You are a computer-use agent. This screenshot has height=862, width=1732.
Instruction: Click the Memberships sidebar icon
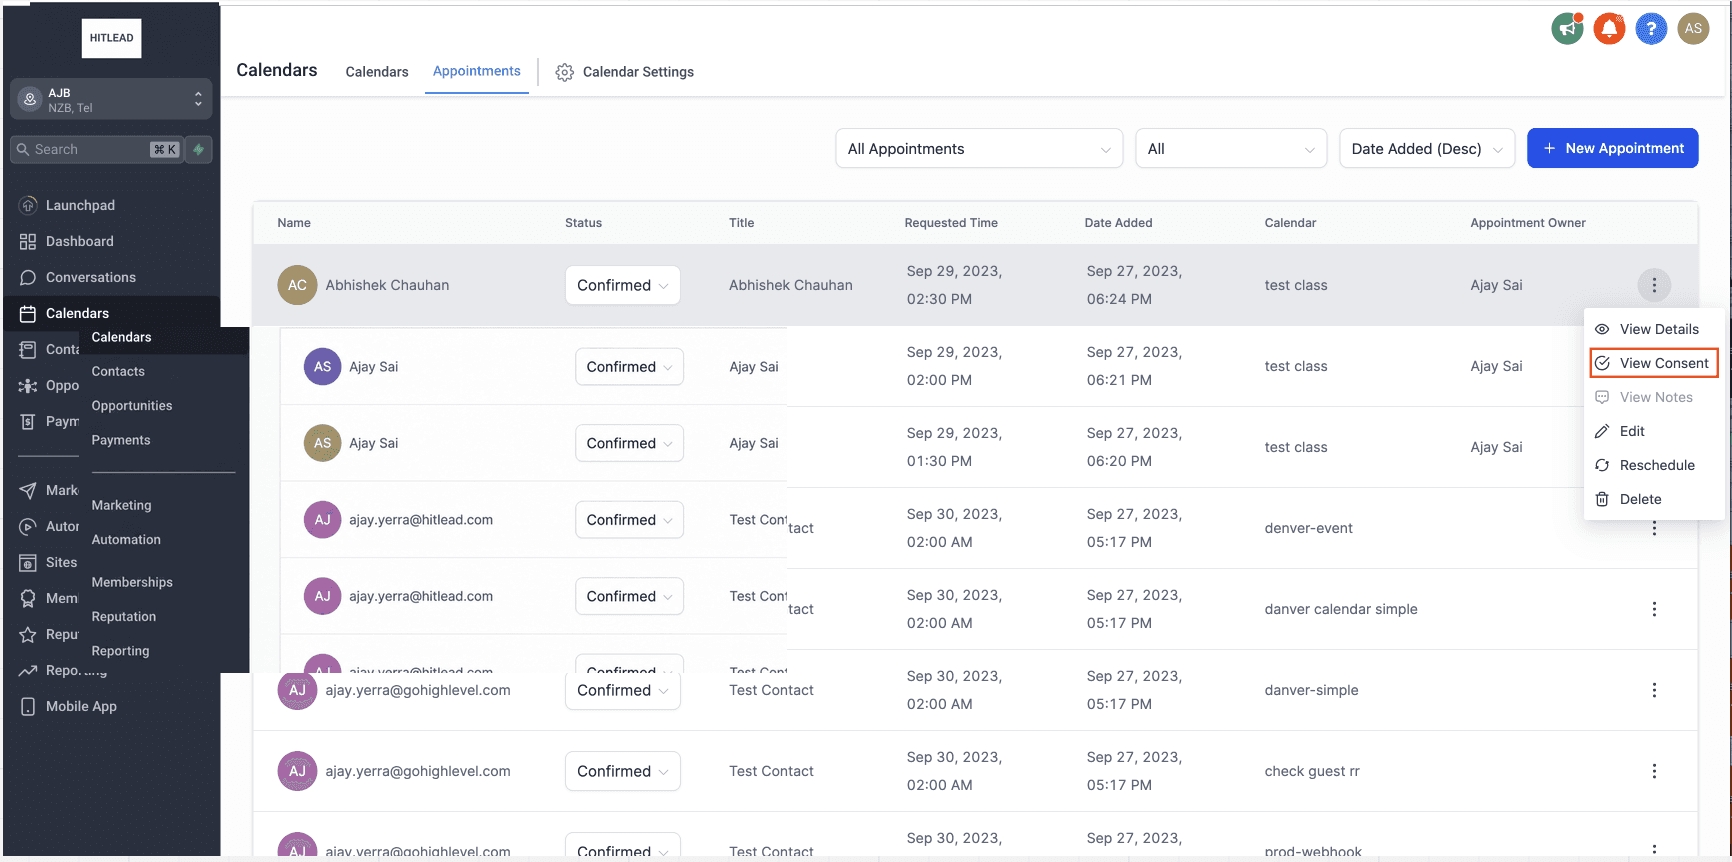(28, 598)
